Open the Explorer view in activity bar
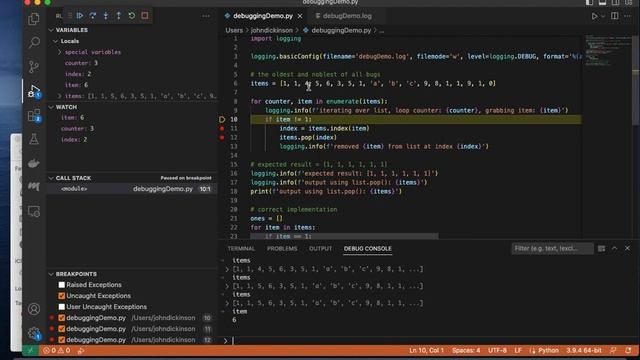Viewport: 640px width, 360px height. click(34, 19)
